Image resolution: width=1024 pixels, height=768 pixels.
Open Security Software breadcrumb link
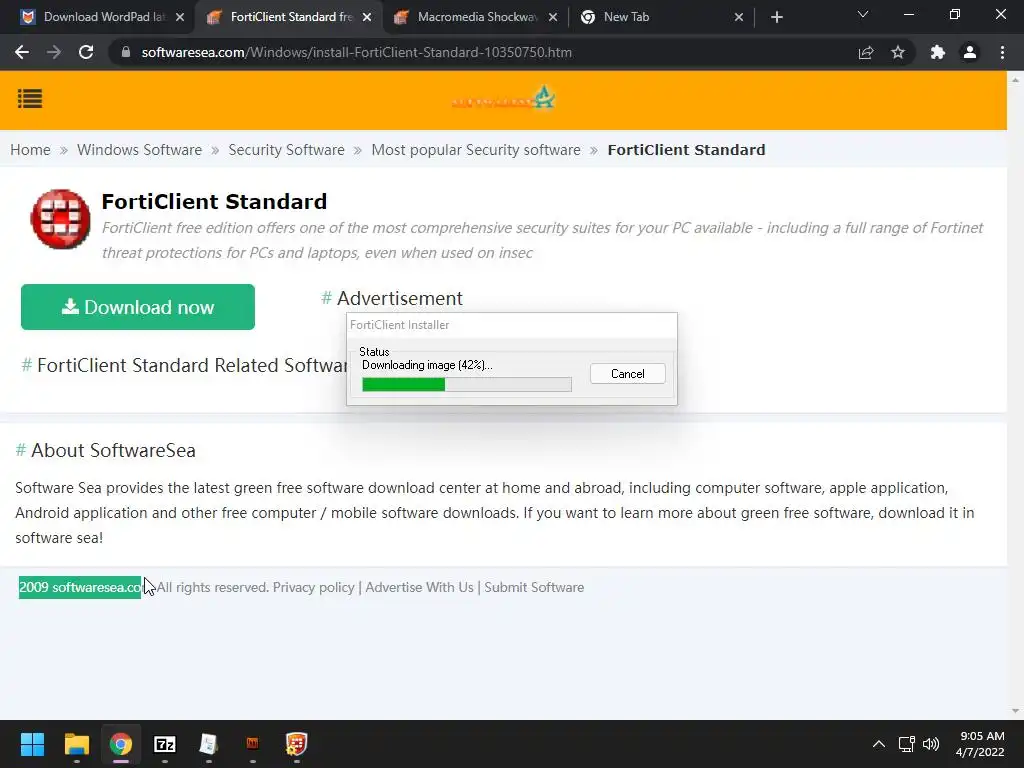tap(286, 150)
